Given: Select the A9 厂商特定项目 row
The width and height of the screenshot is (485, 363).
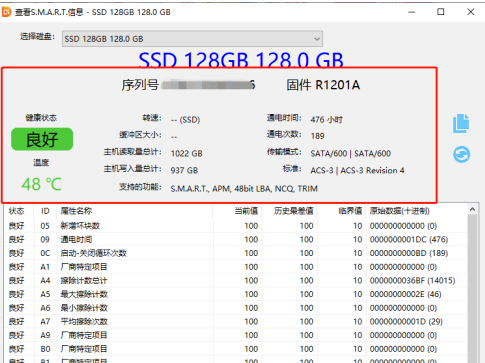Looking at the screenshot, I should [x=235, y=335].
